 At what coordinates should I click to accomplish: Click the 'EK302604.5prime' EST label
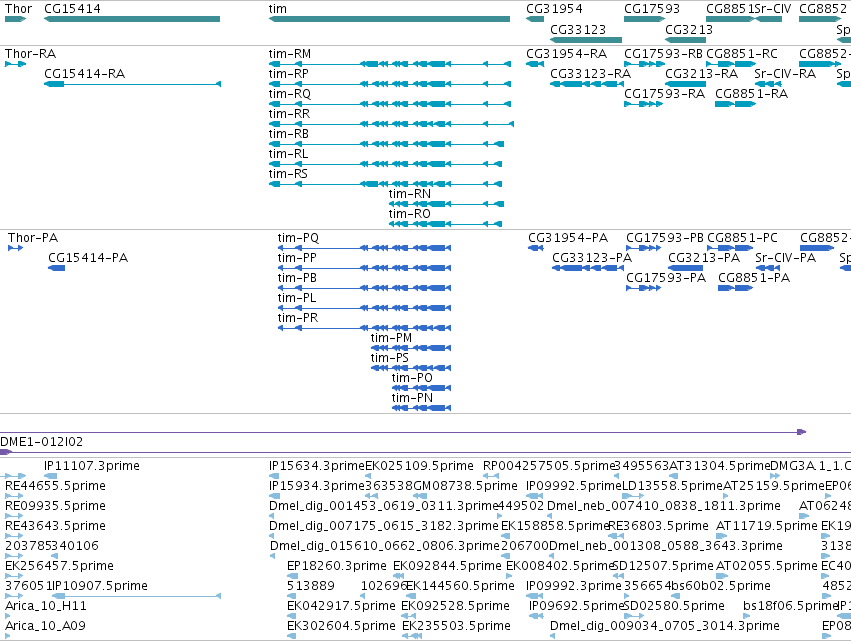point(341,626)
